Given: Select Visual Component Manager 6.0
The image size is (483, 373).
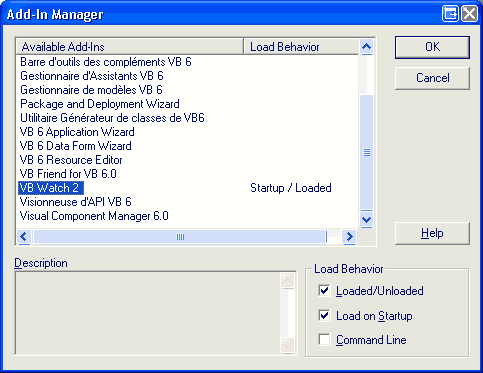Looking at the screenshot, I should click(x=94, y=216).
